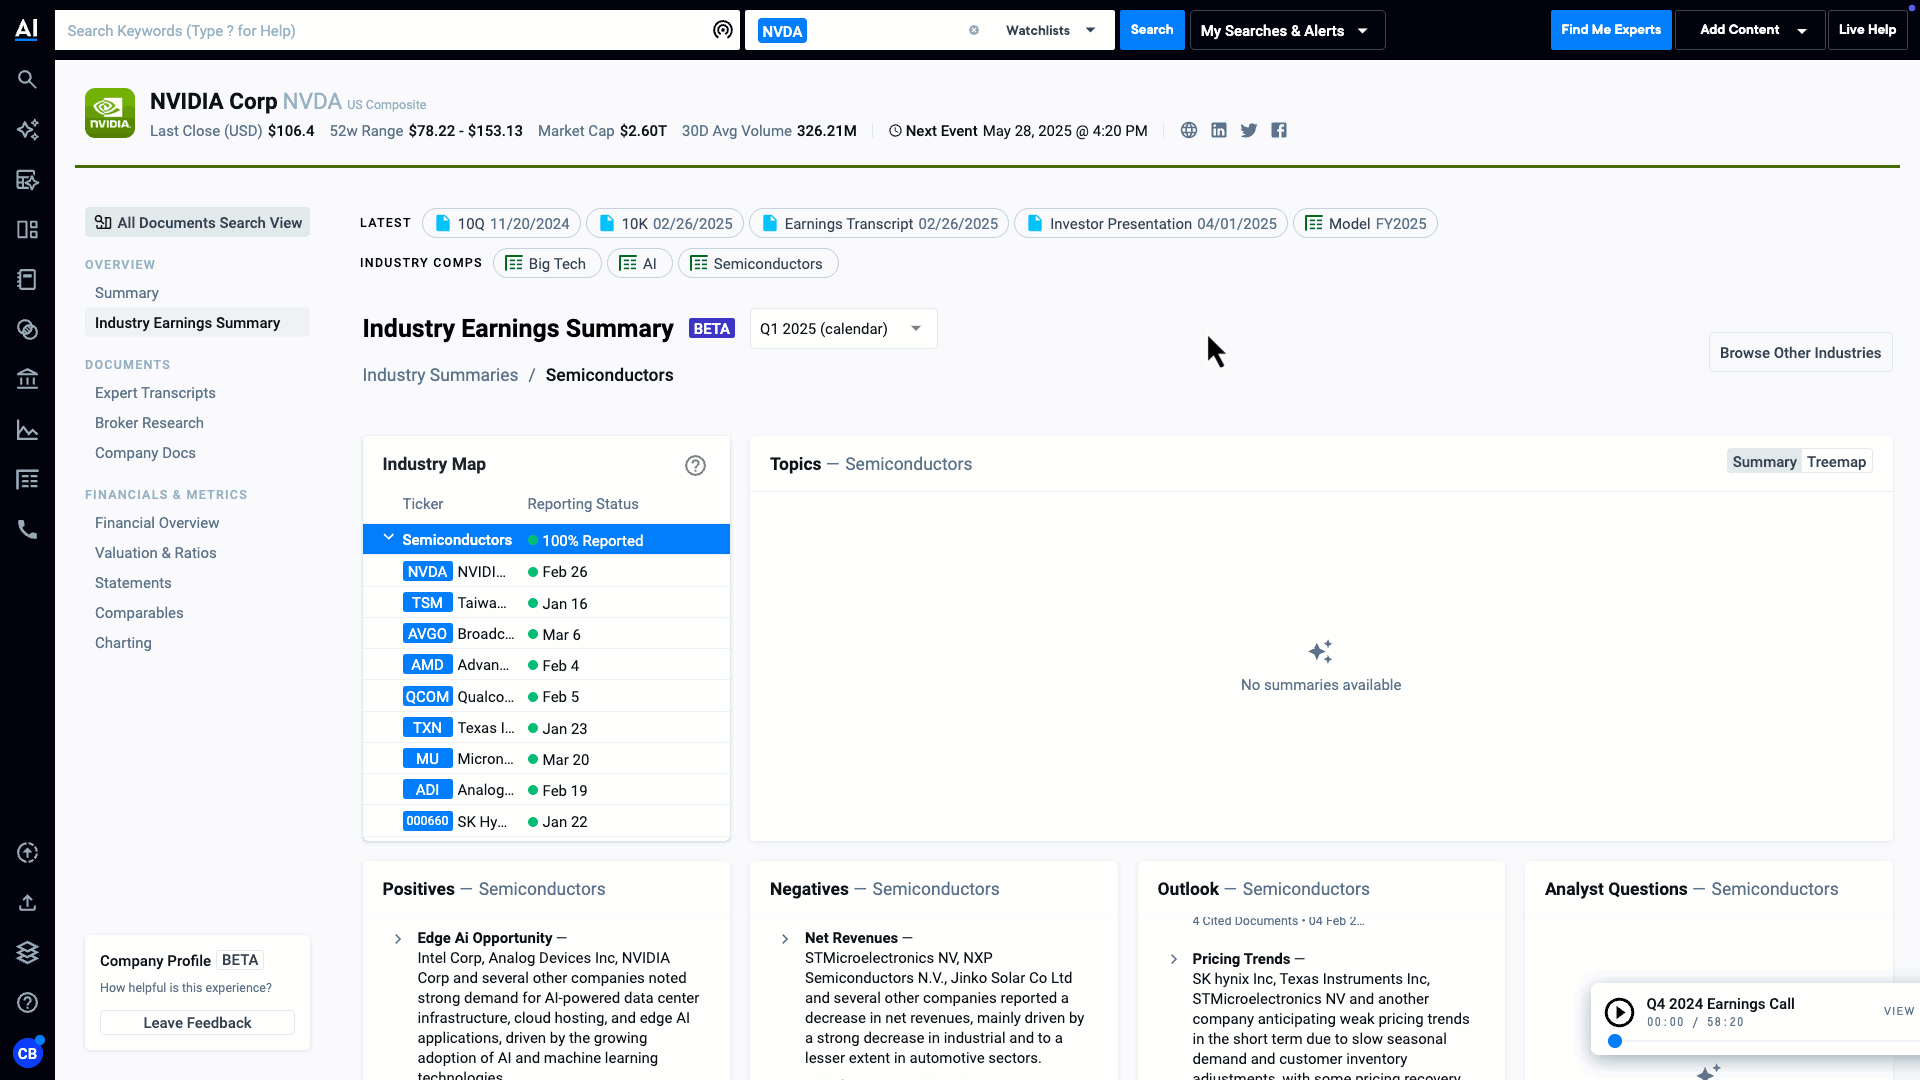Select the AVGO Broadcom row
1920x1080 pixels.
[546, 634]
